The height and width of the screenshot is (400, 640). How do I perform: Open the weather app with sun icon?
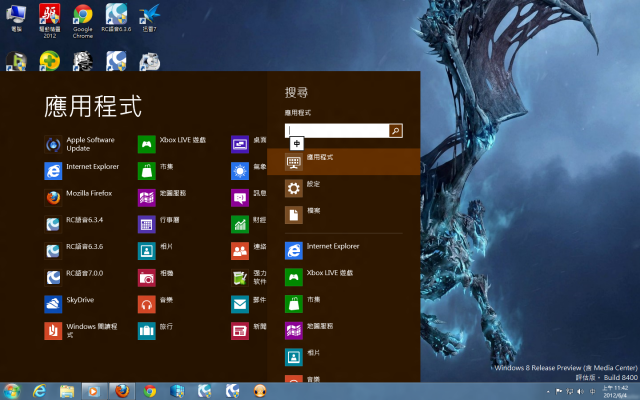pyautogui.click(x=249, y=171)
